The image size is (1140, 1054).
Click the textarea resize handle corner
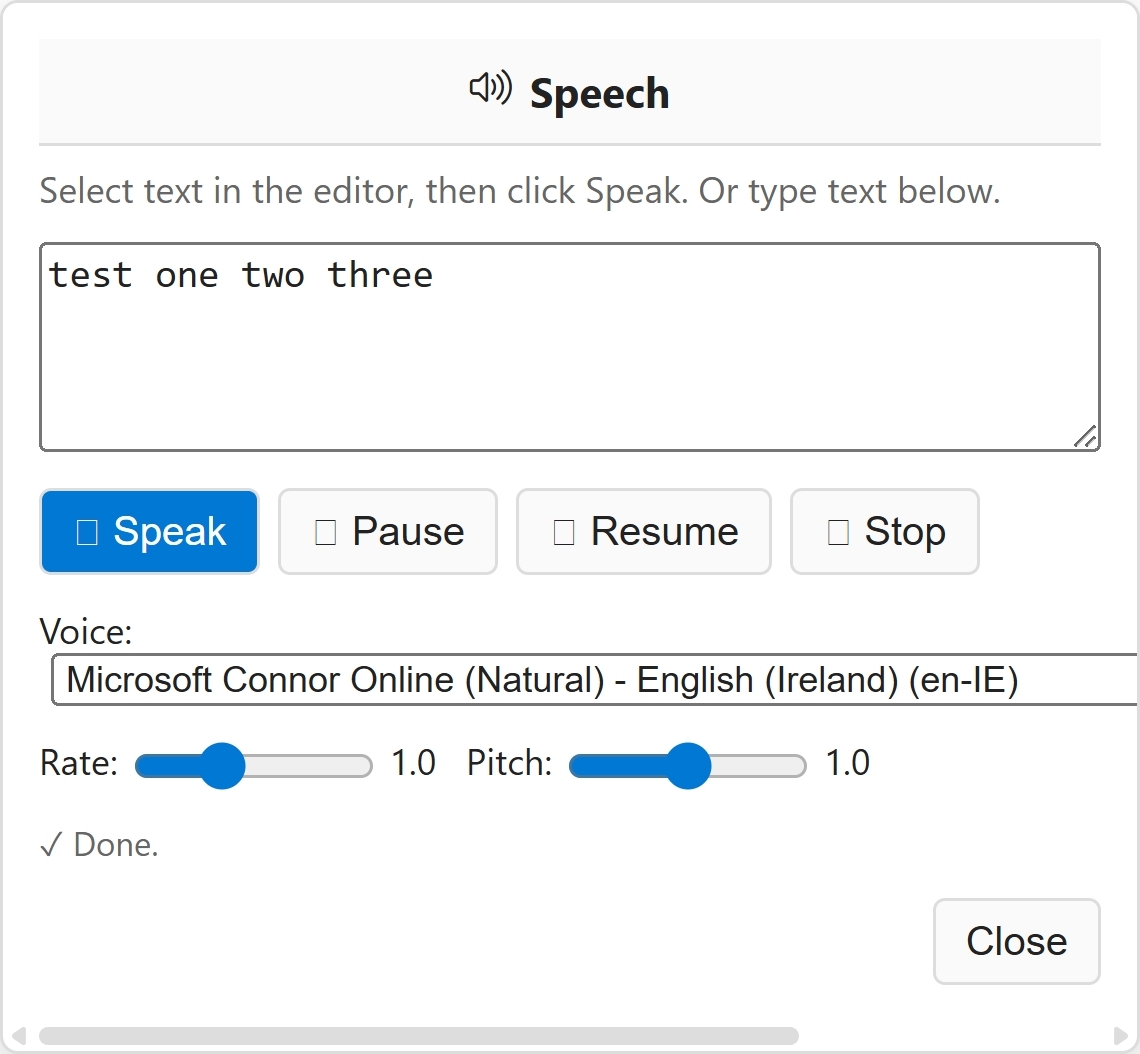pyautogui.click(x=1085, y=437)
